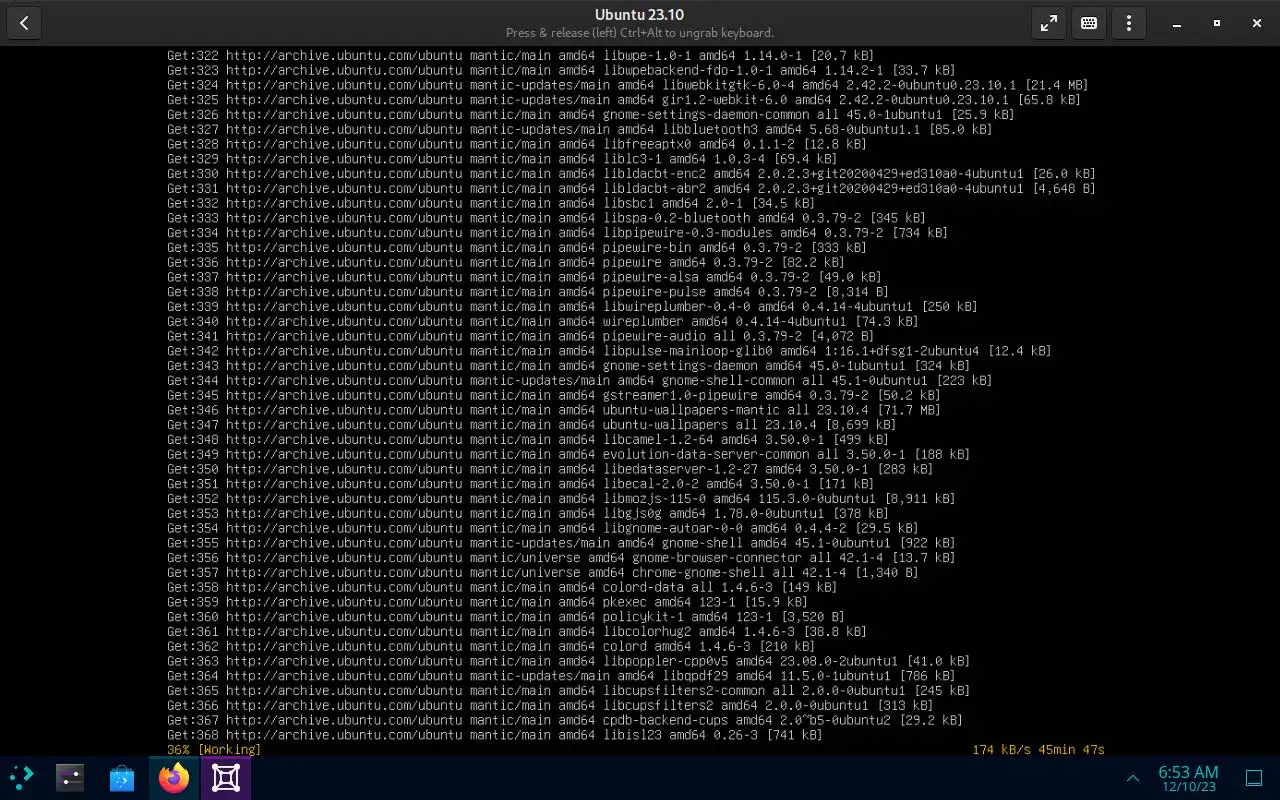Screen dimensions: 1280x800
Task: Click the Get:357 chrome-gnome-shell line
Action: tap(542, 572)
